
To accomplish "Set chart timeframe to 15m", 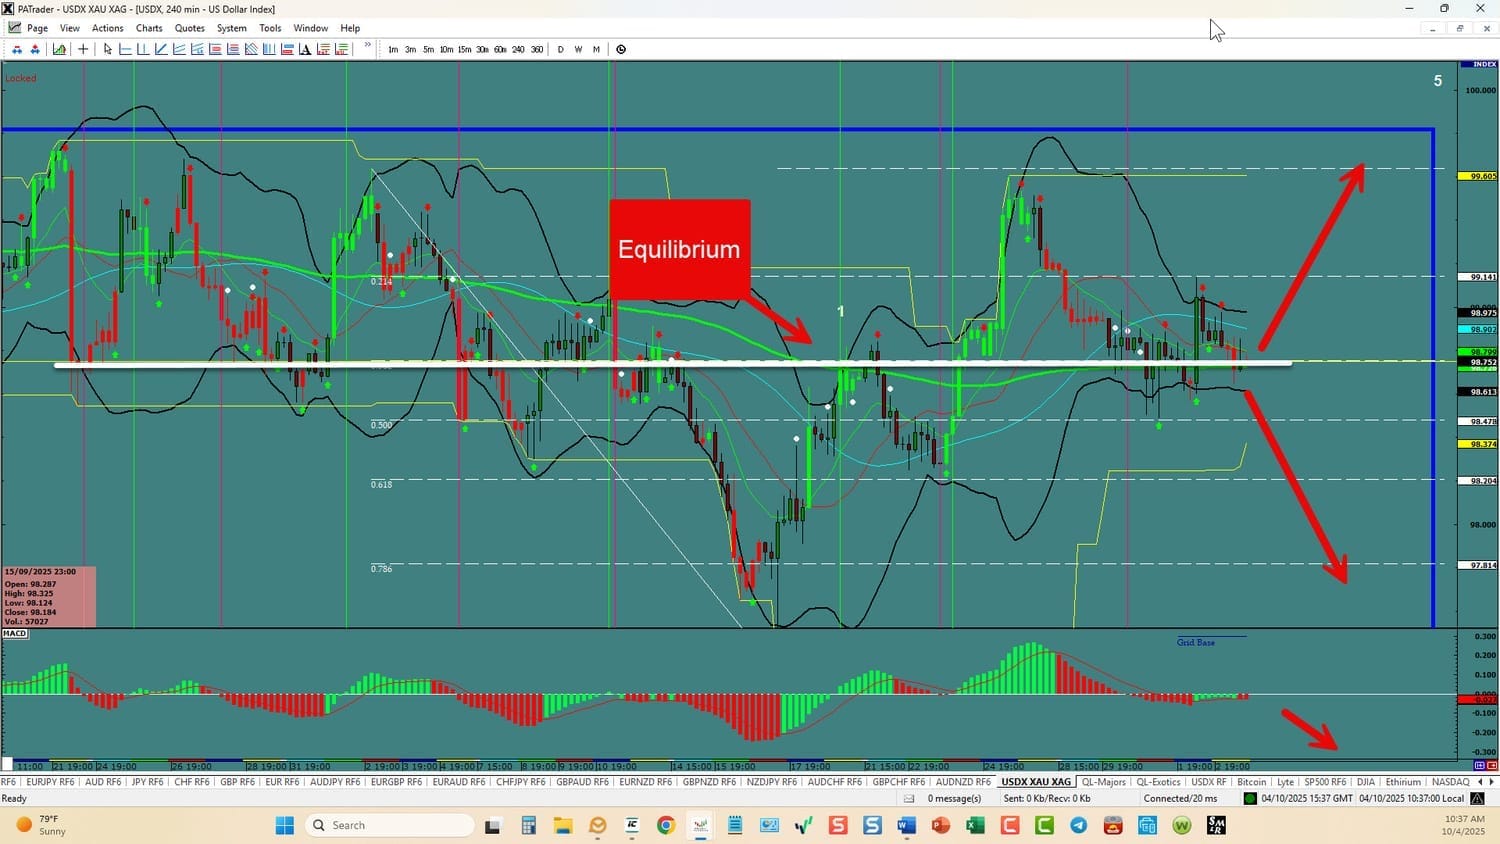I will point(464,49).
